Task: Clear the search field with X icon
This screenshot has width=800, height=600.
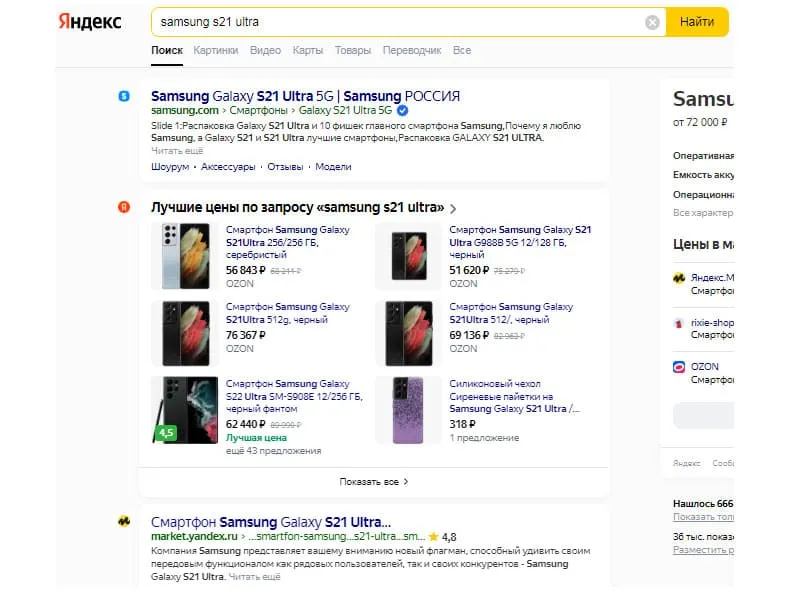Action: tap(652, 22)
